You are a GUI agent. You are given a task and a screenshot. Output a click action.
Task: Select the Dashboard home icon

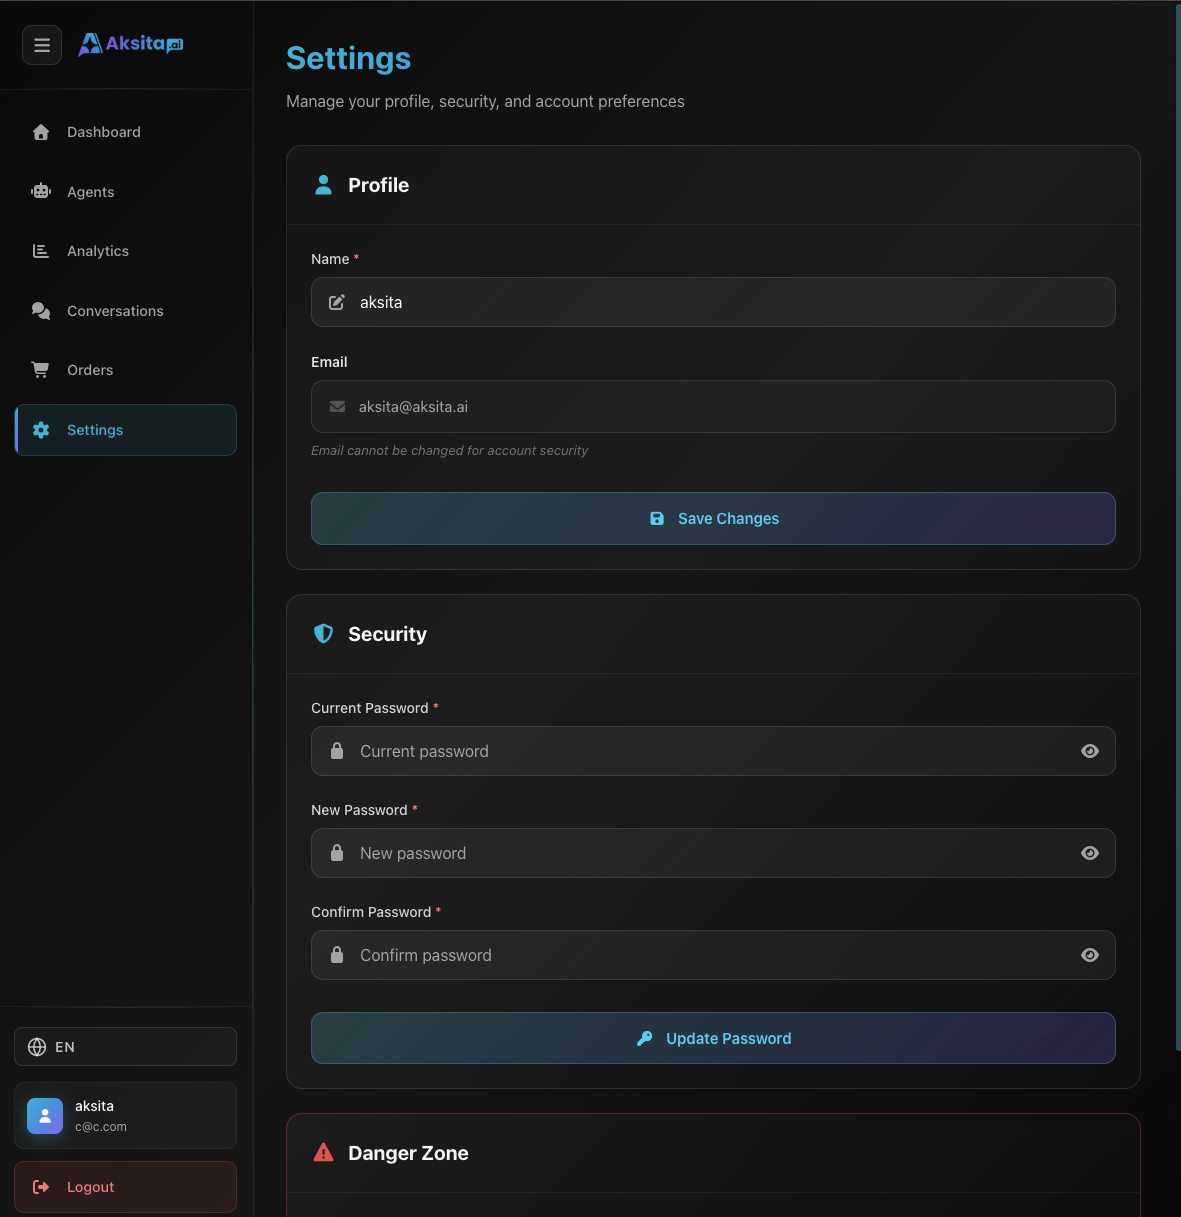40,131
